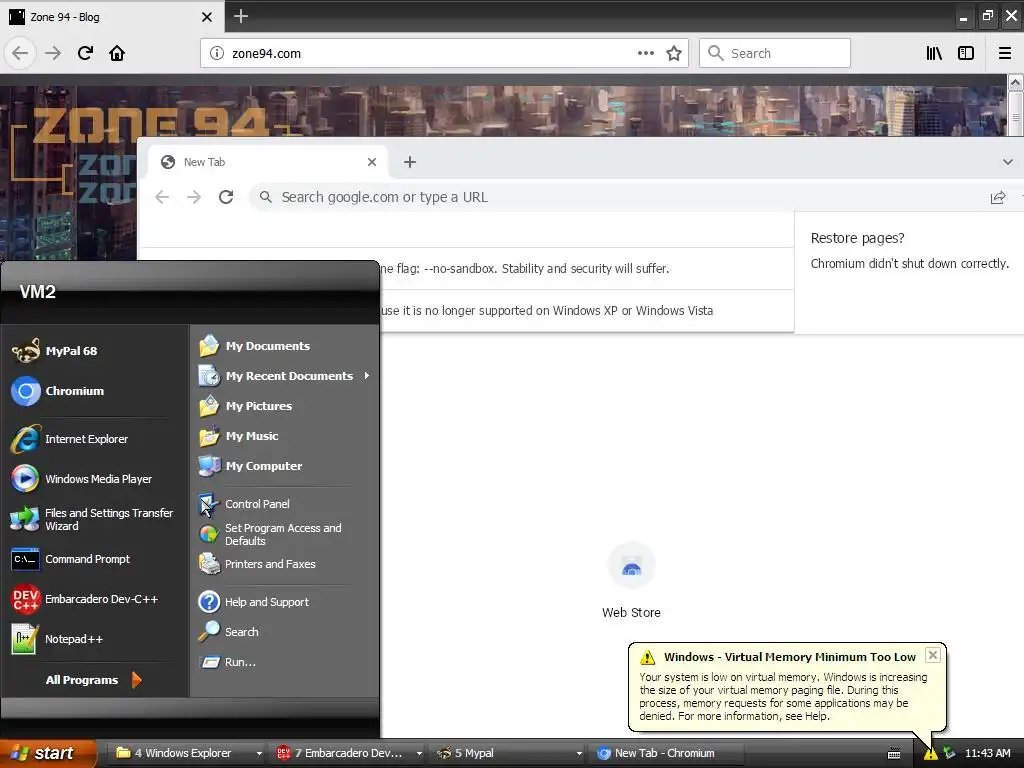Close the Zone 94 - Blog tab
The height and width of the screenshot is (768, 1024).
tap(206, 17)
